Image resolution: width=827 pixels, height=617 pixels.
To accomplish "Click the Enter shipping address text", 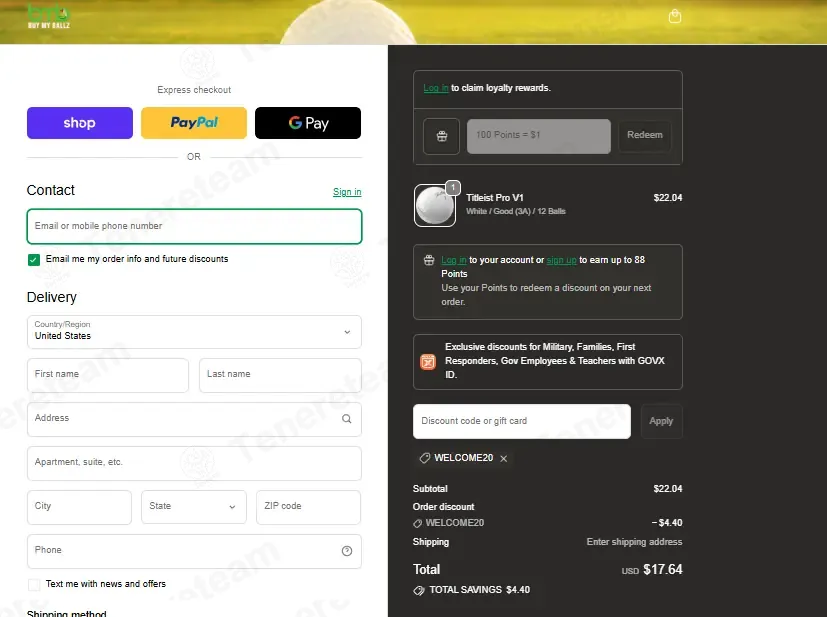I will click(x=634, y=542).
